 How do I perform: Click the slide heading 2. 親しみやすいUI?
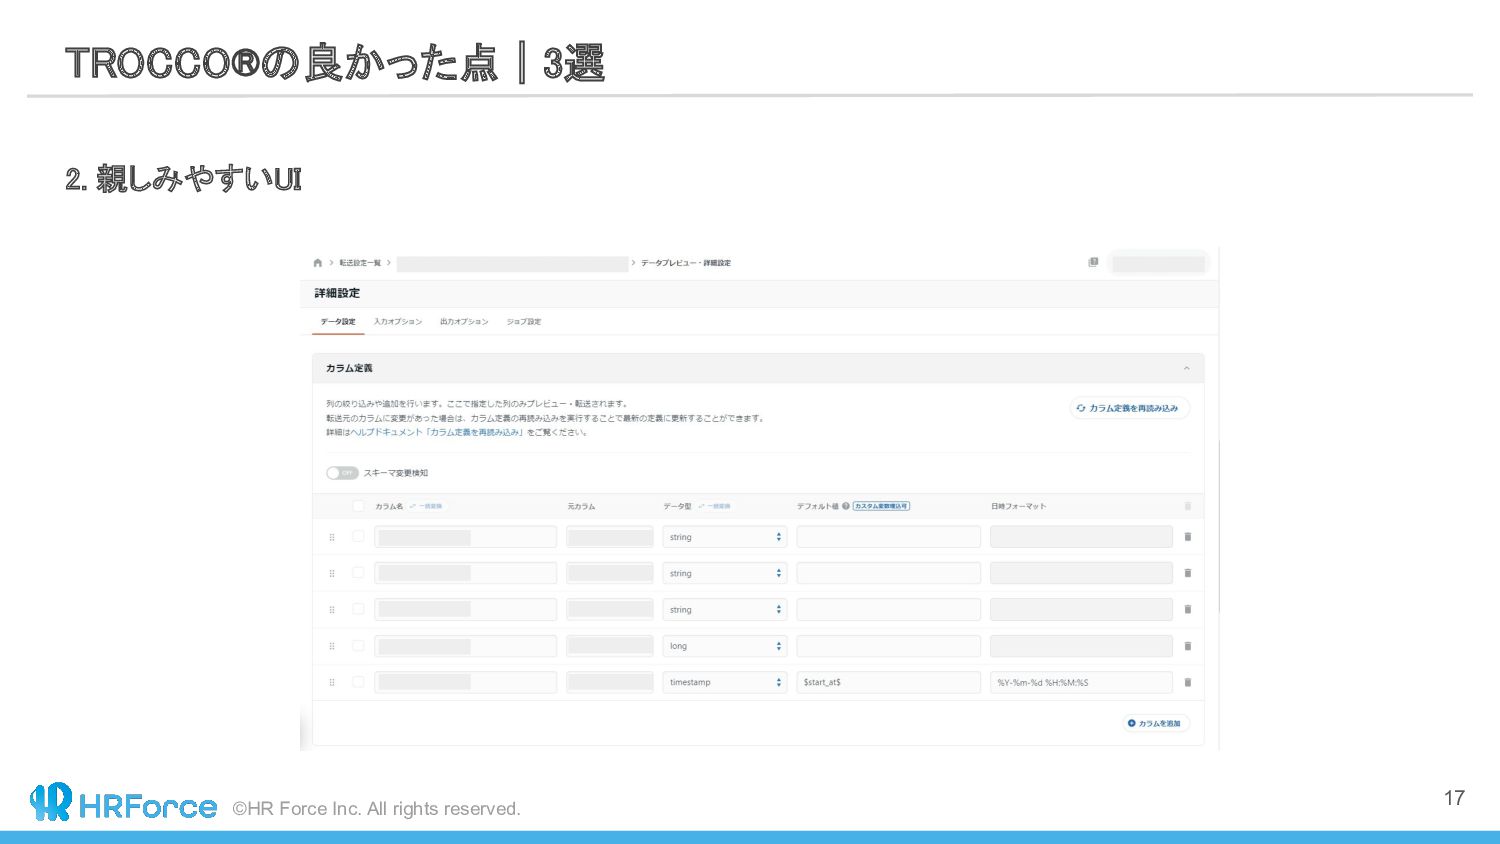pos(183,179)
